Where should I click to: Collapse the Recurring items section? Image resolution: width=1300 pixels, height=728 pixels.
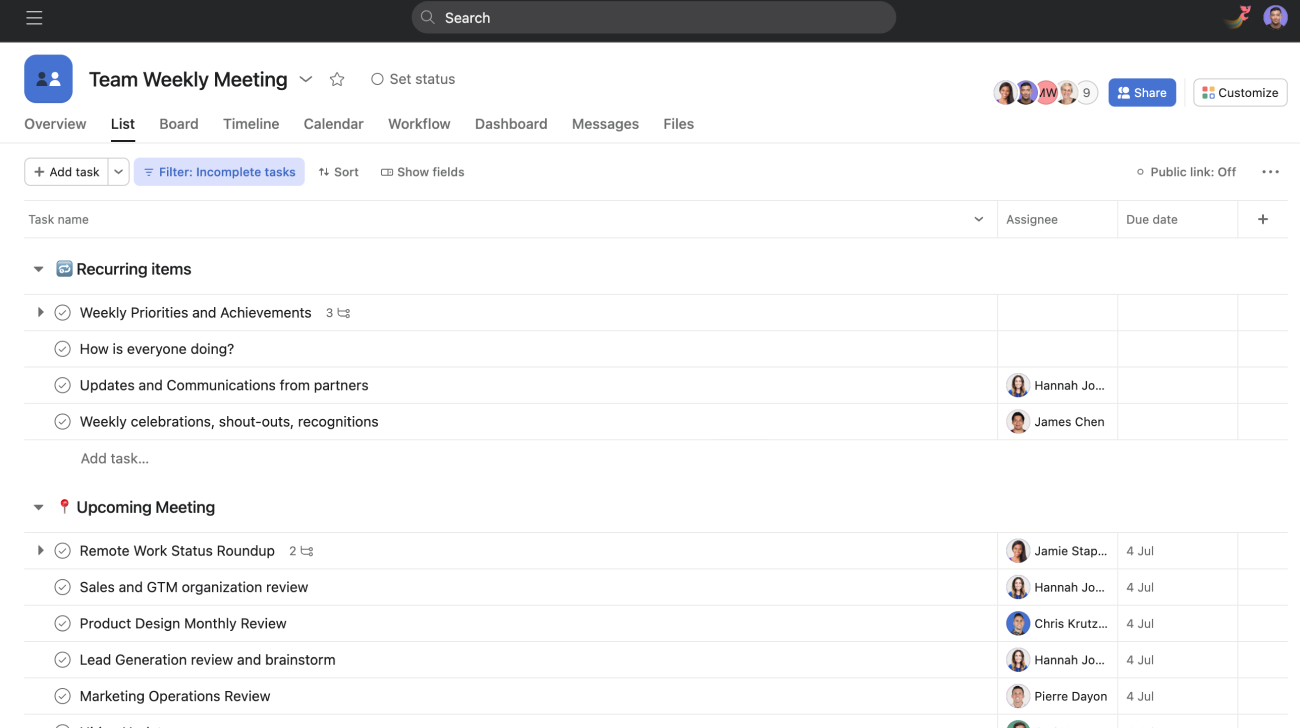38,268
